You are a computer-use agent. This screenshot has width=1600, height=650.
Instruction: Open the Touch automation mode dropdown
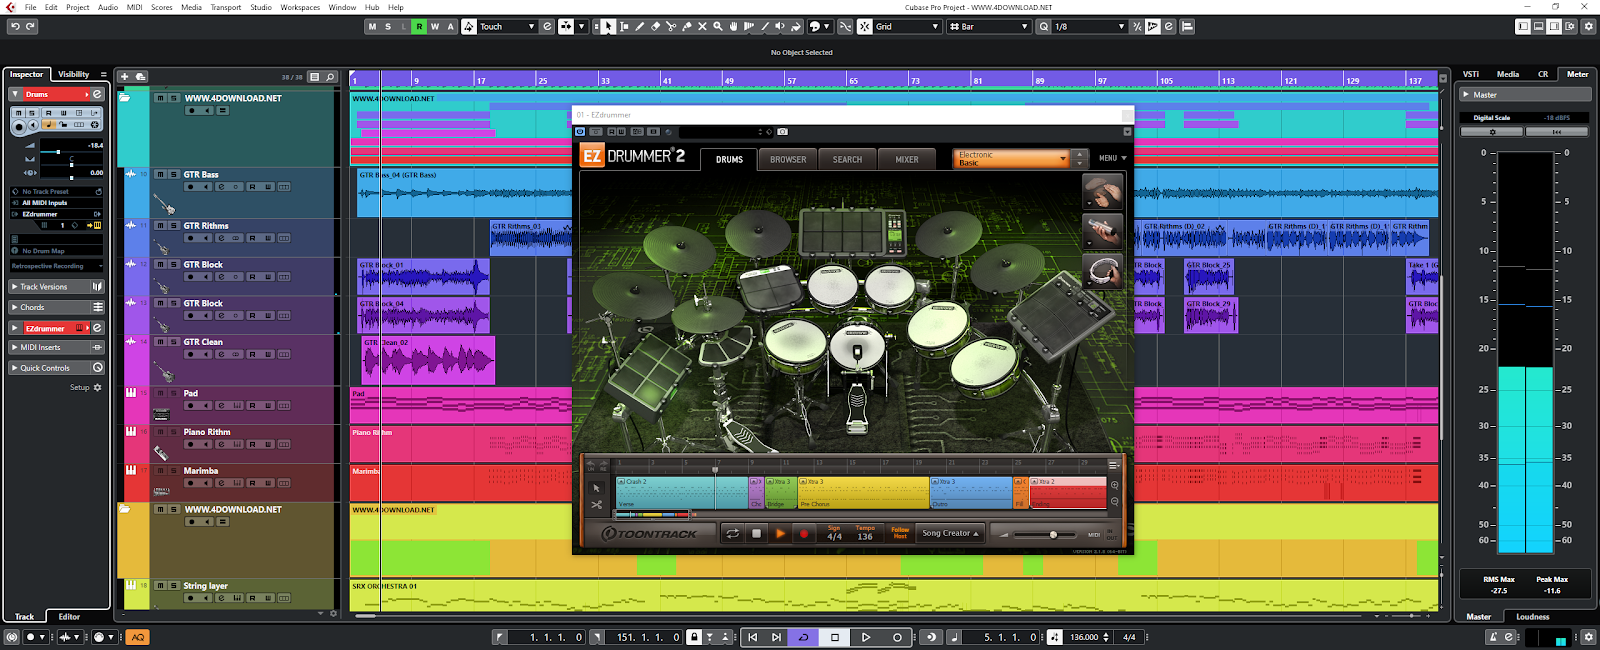[x=508, y=27]
